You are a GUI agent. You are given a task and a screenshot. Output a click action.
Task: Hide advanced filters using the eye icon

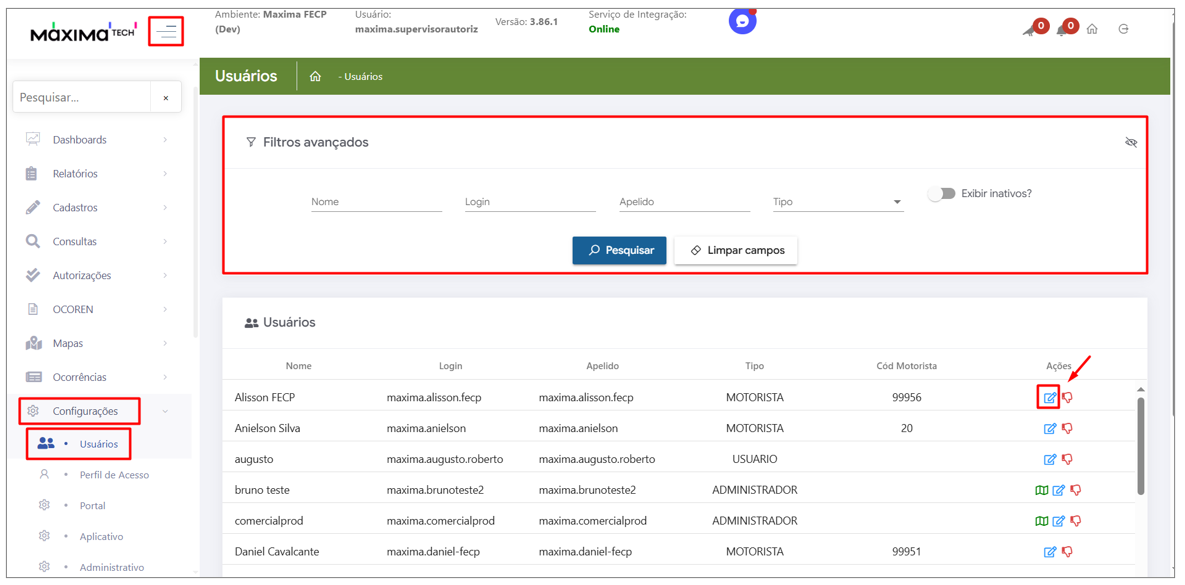(x=1131, y=143)
